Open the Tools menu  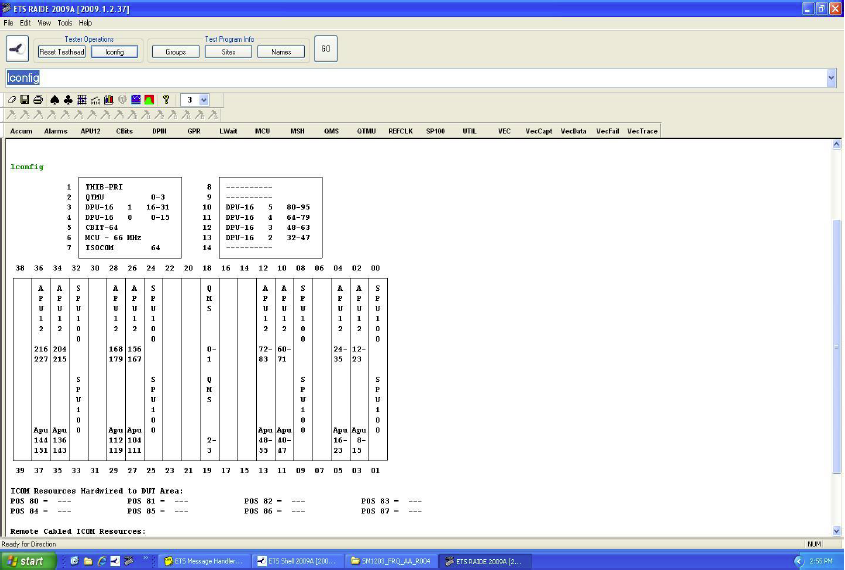[x=64, y=22]
